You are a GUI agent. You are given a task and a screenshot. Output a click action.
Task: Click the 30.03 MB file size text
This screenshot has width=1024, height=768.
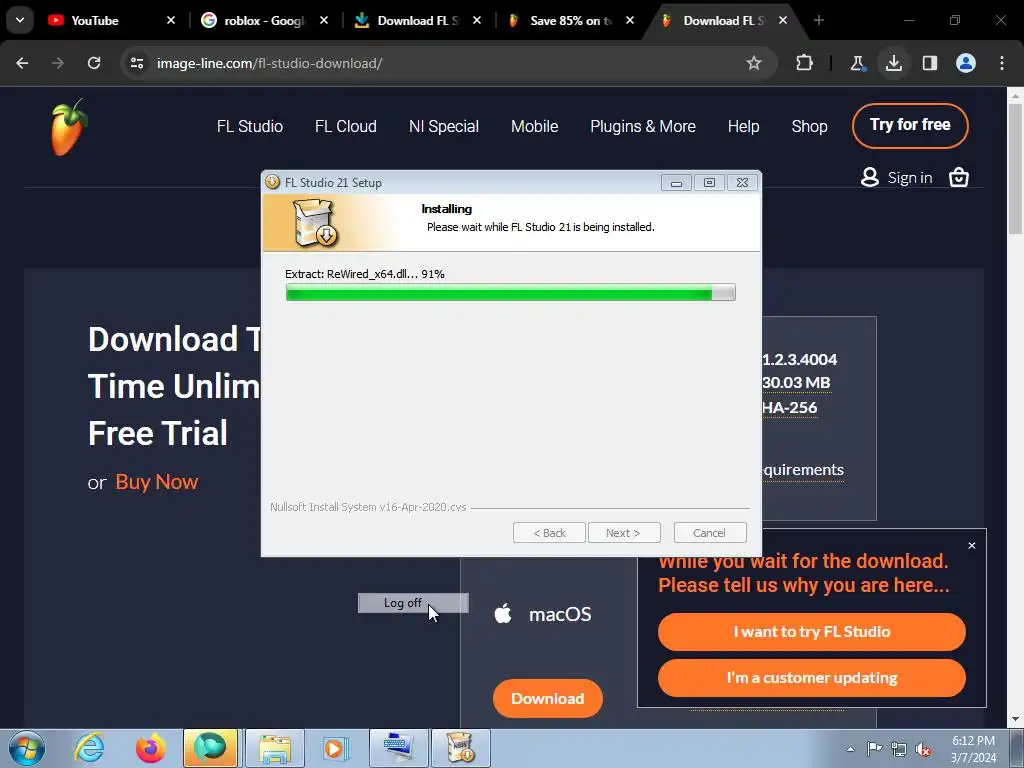pyautogui.click(x=796, y=383)
